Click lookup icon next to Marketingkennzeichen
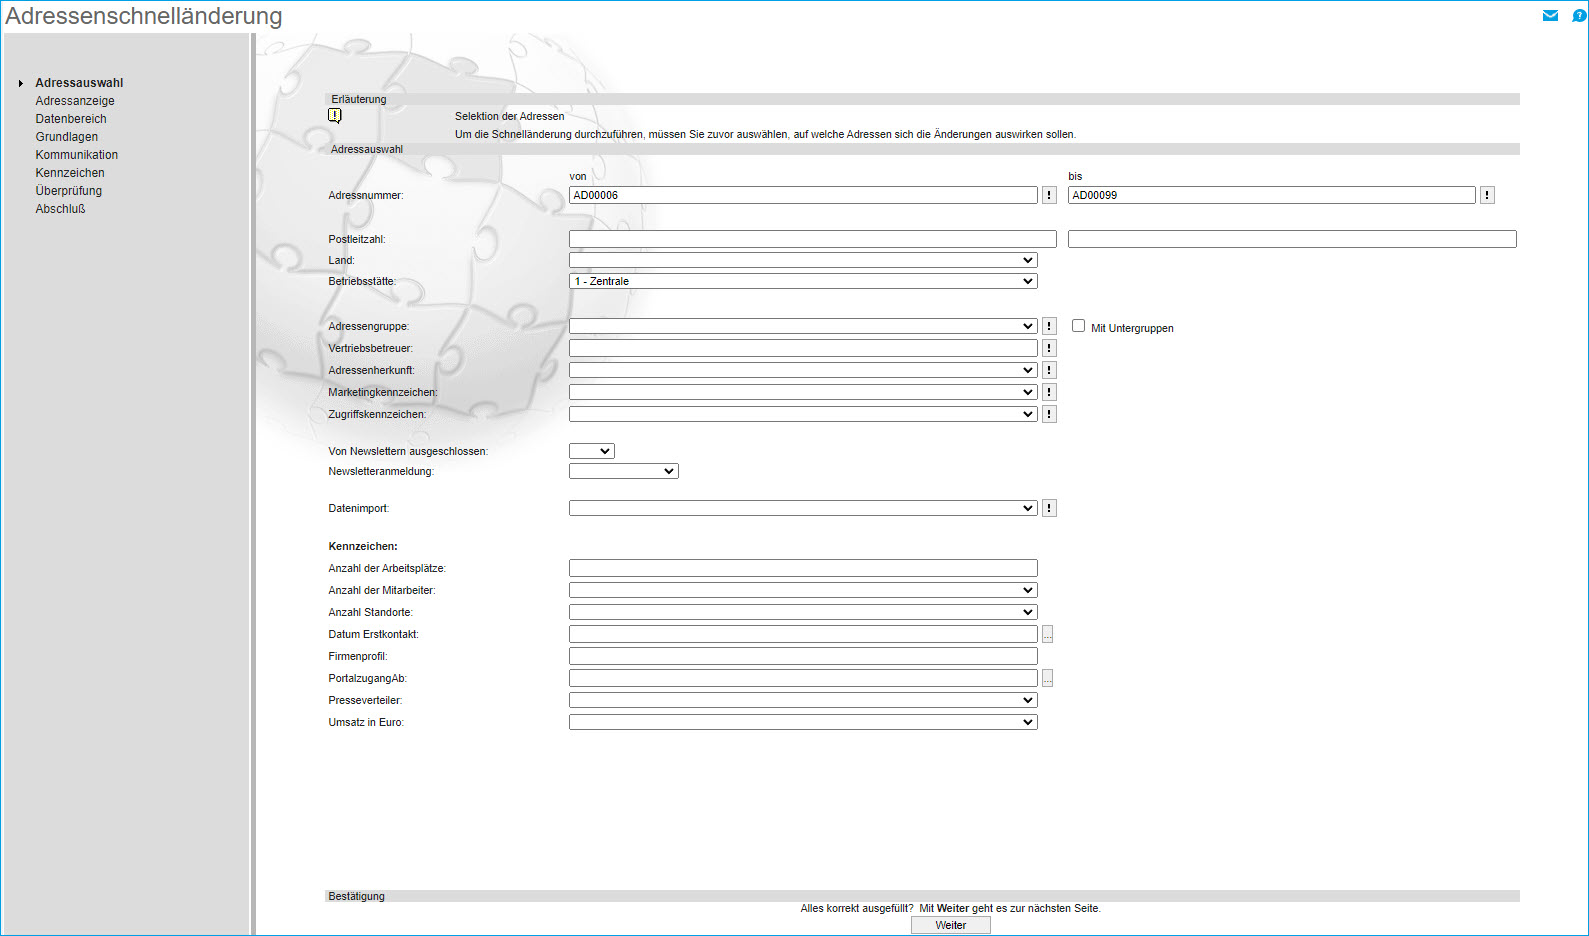This screenshot has width=1589, height=936. 1049,392
